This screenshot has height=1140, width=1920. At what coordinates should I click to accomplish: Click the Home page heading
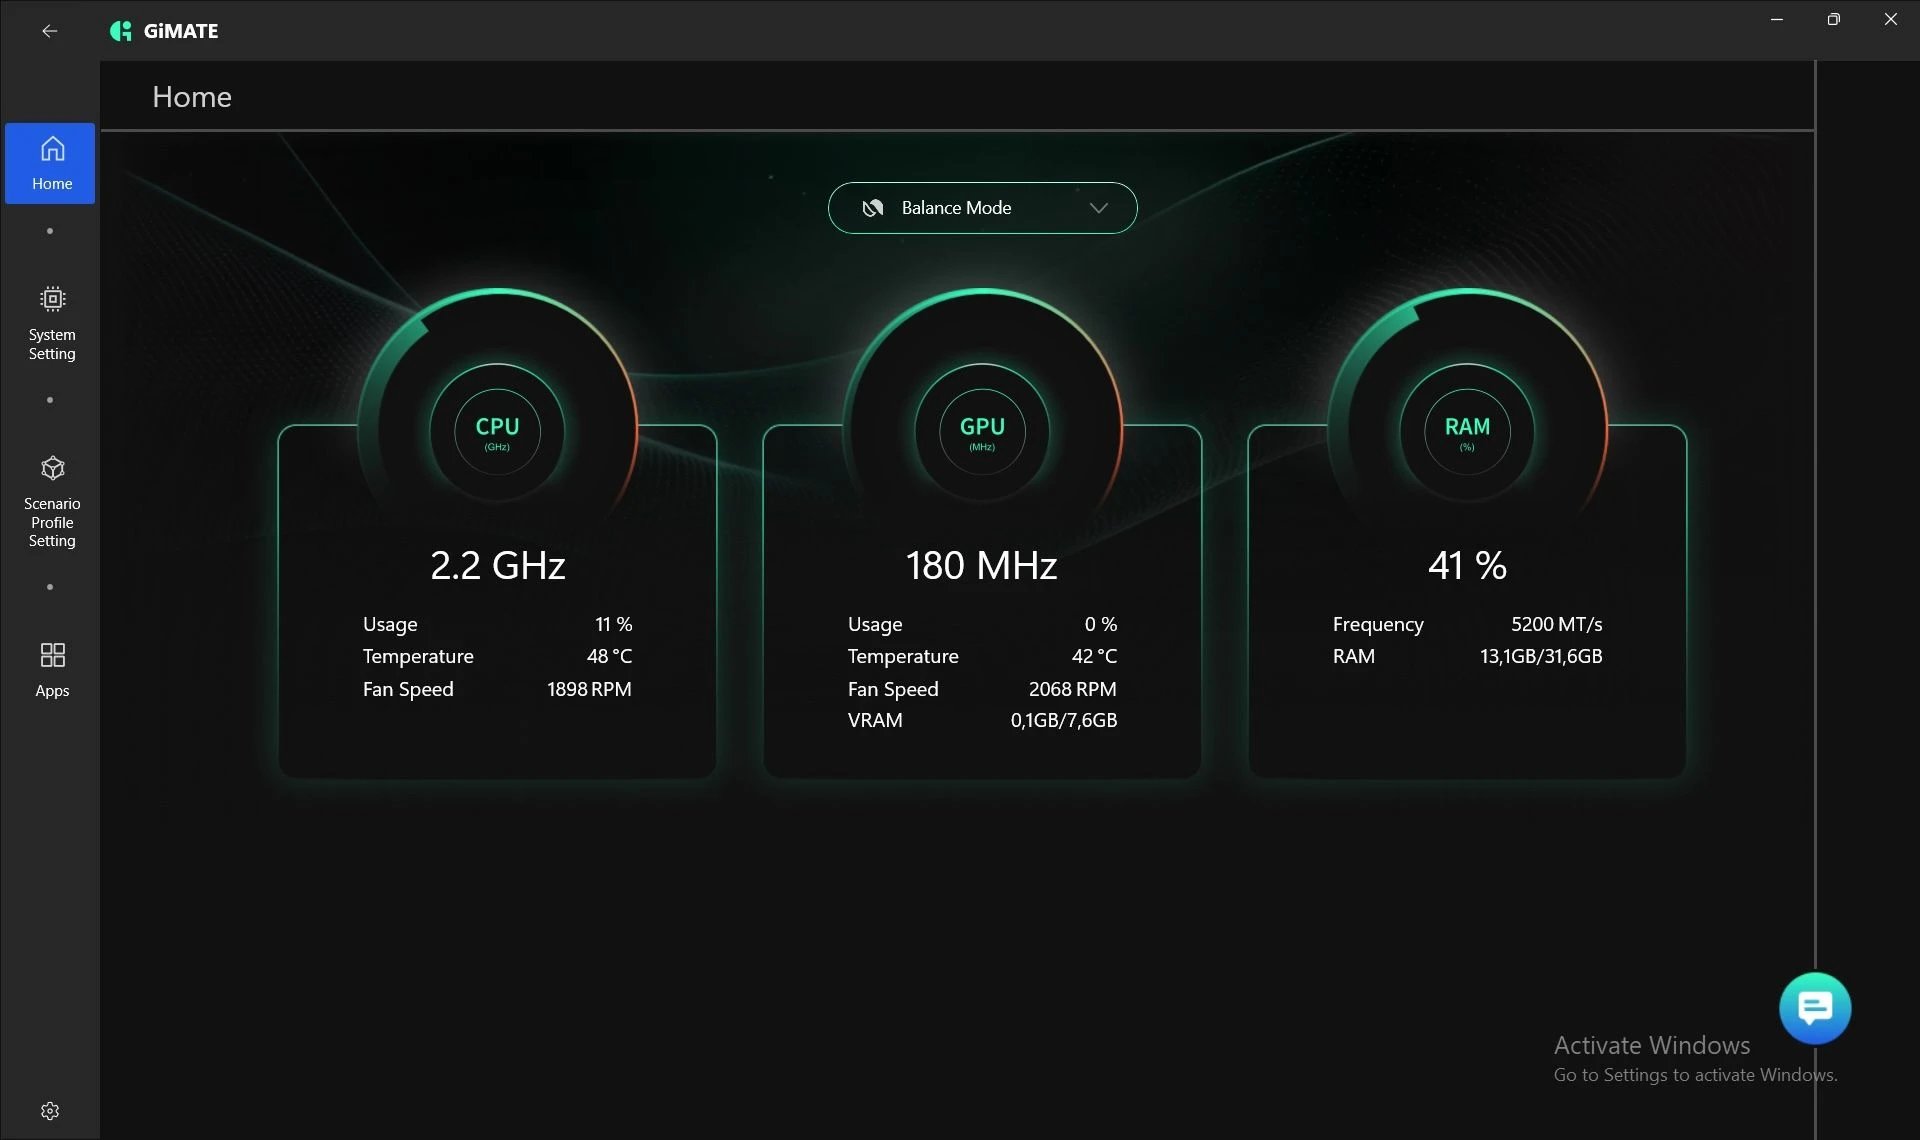coord(192,97)
